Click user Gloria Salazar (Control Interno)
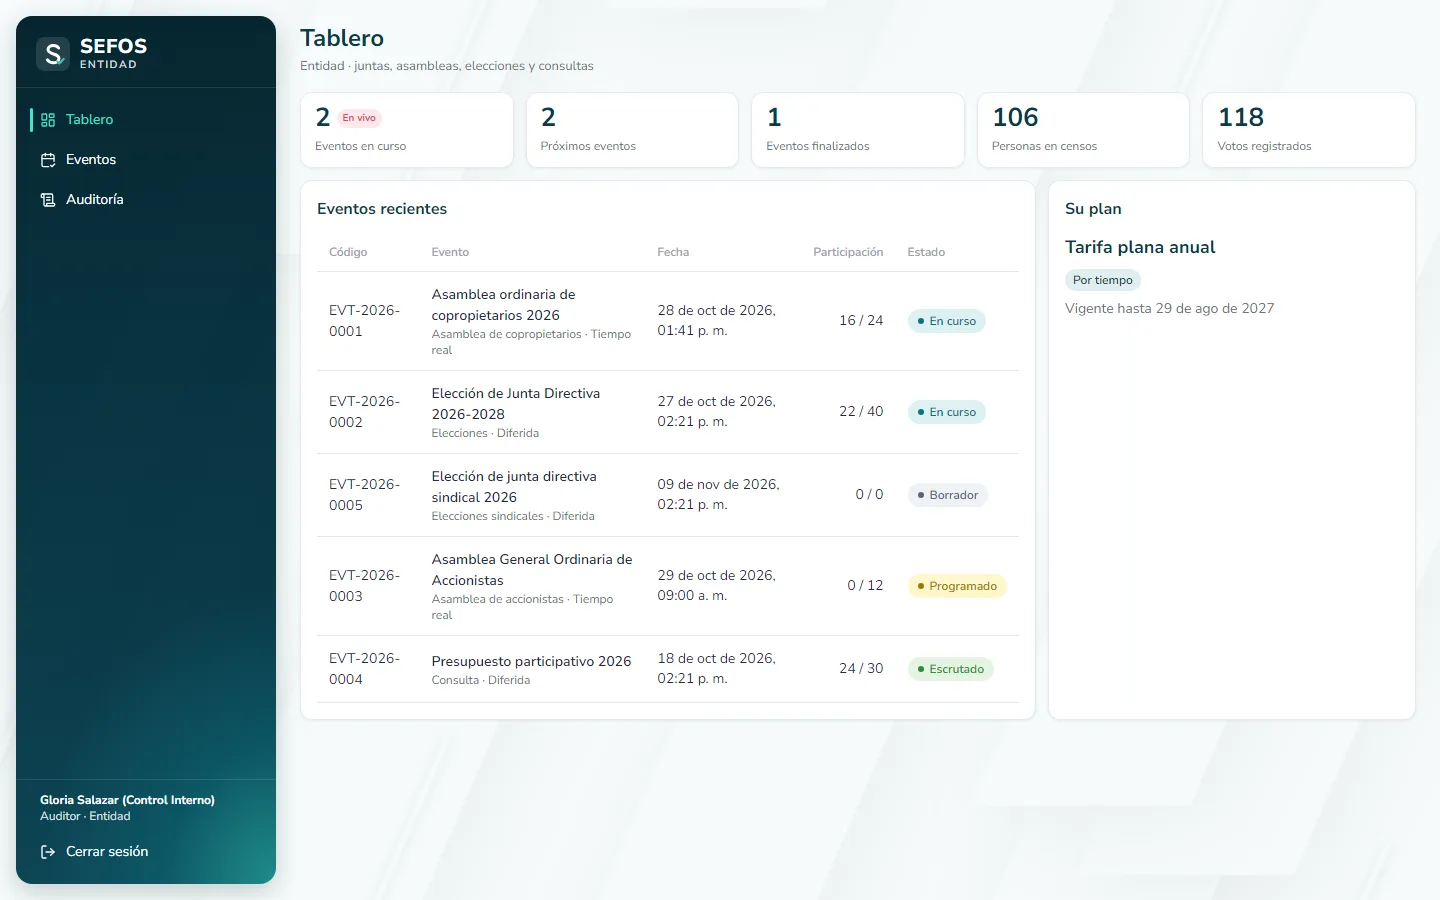This screenshot has width=1440, height=900. pos(127,800)
